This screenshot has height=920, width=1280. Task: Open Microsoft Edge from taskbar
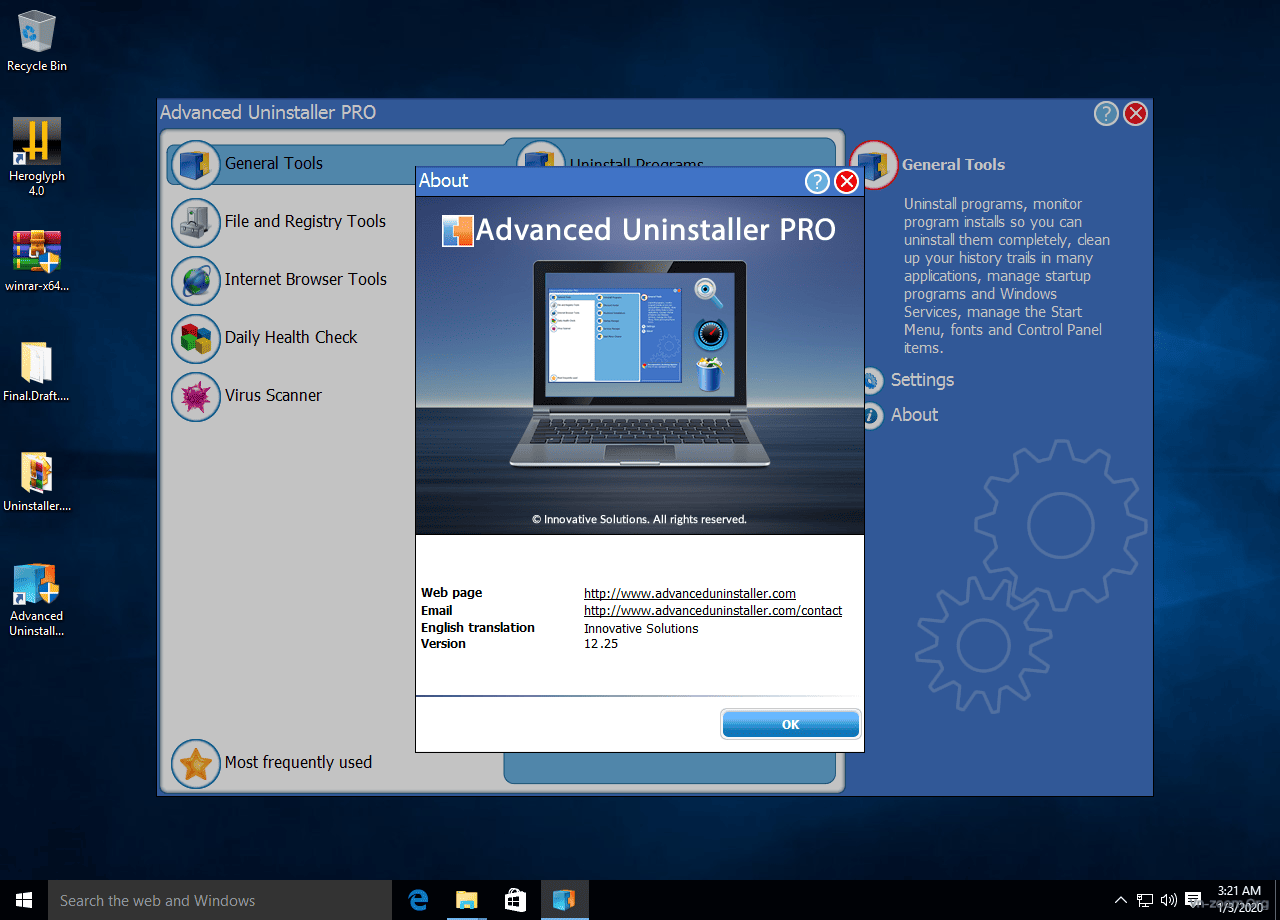click(x=418, y=900)
